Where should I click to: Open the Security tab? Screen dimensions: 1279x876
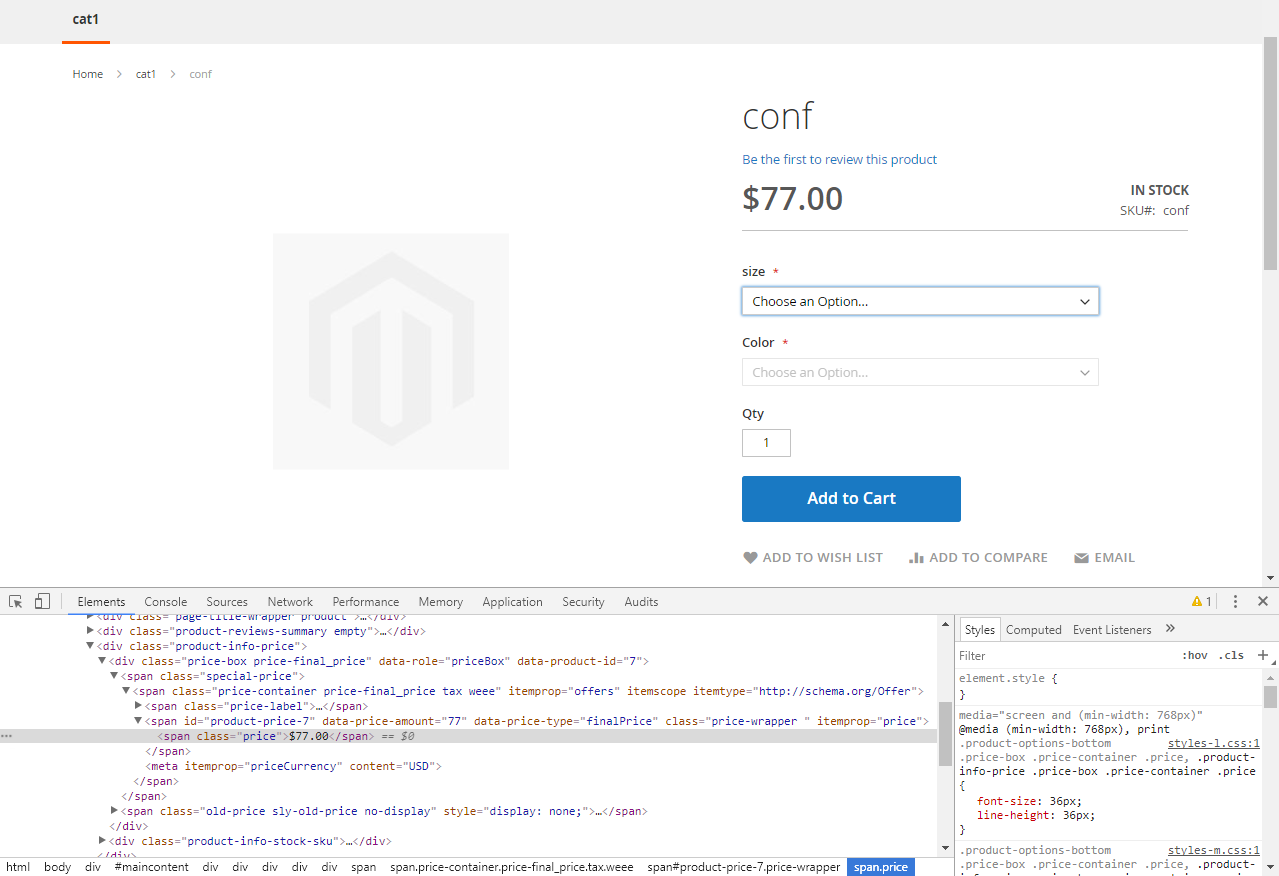point(583,601)
